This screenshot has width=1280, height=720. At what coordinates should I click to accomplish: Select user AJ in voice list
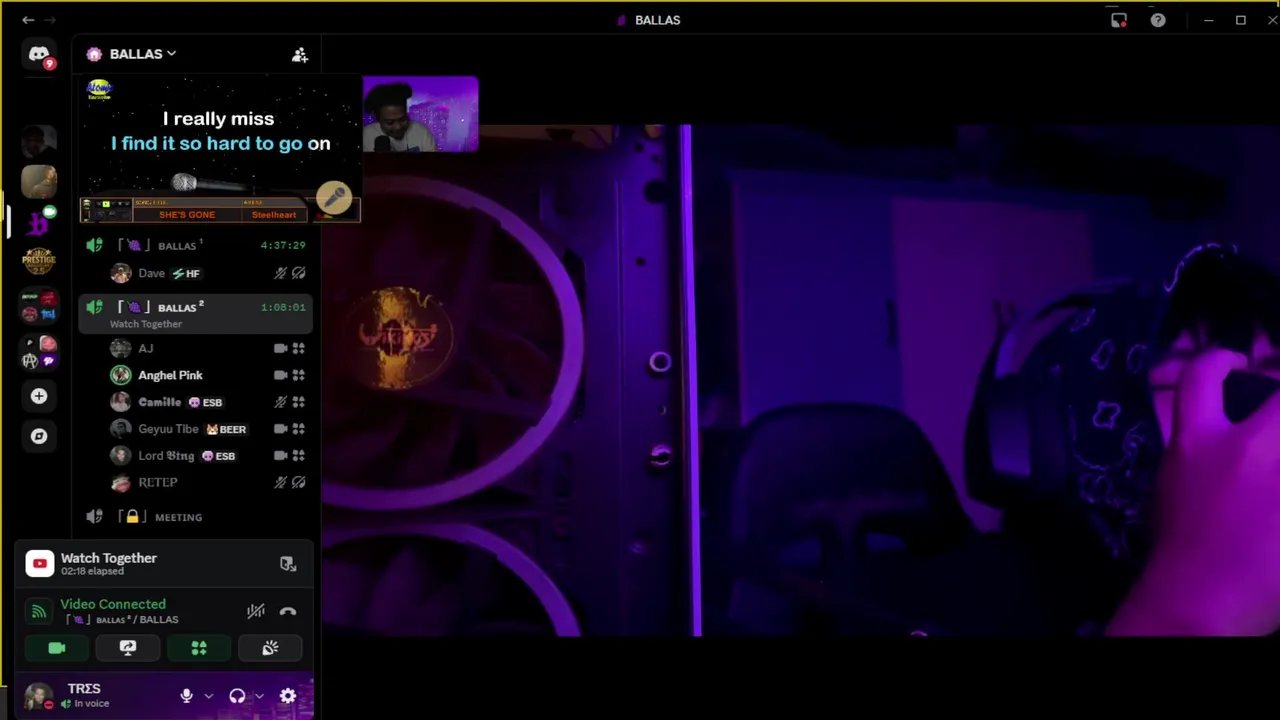pos(208,348)
